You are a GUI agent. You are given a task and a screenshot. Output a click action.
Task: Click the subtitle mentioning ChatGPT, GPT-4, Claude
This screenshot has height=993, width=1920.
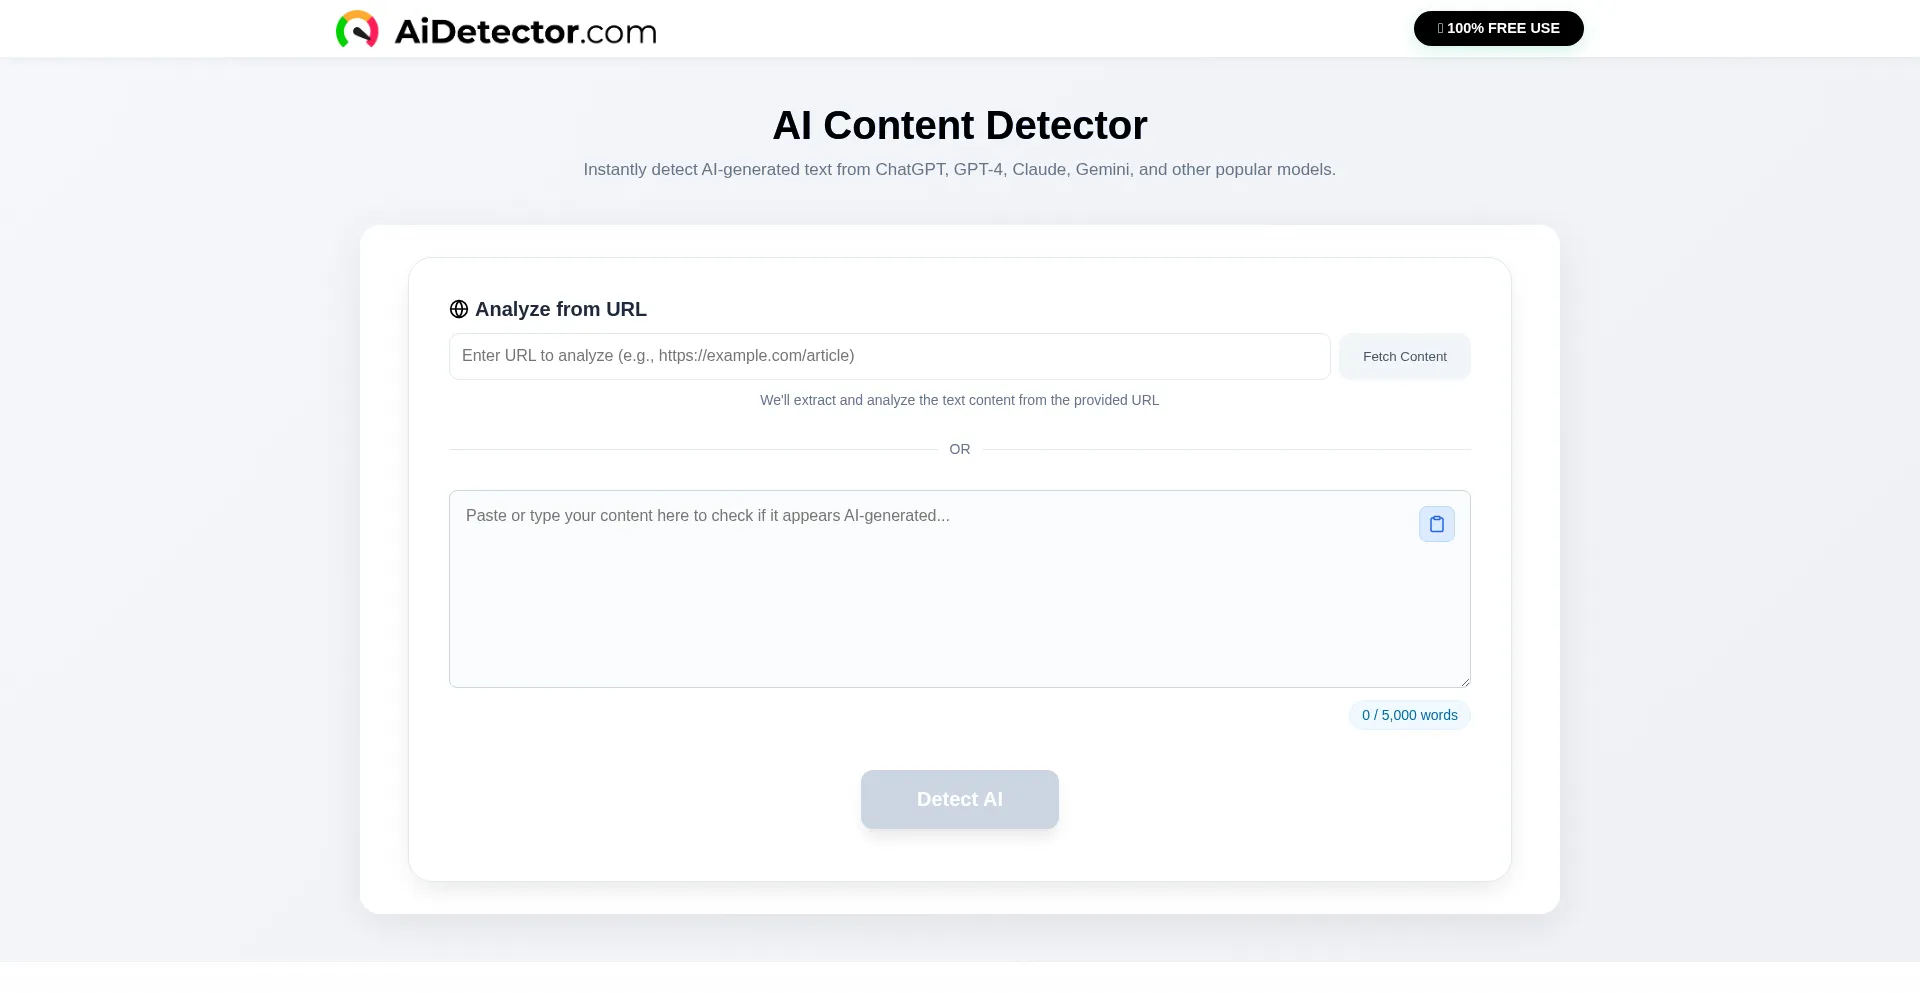tap(959, 170)
